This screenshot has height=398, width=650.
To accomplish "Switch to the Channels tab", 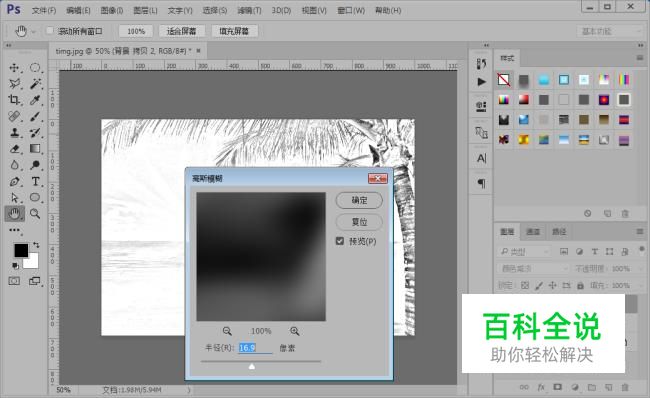I will (x=533, y=231).
